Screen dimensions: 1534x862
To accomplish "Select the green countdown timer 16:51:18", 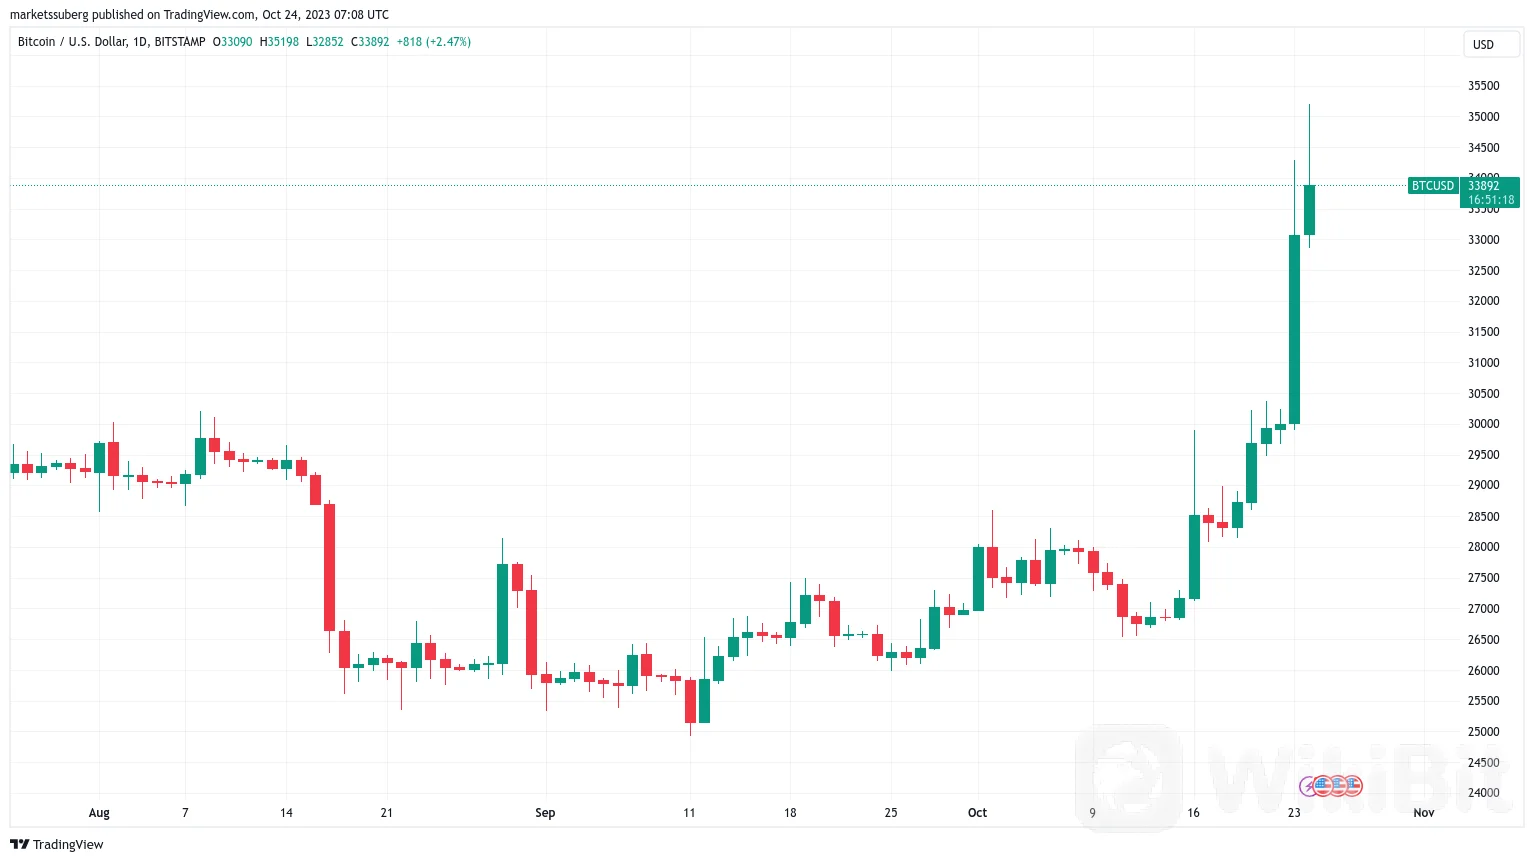I will point(1491,198).
